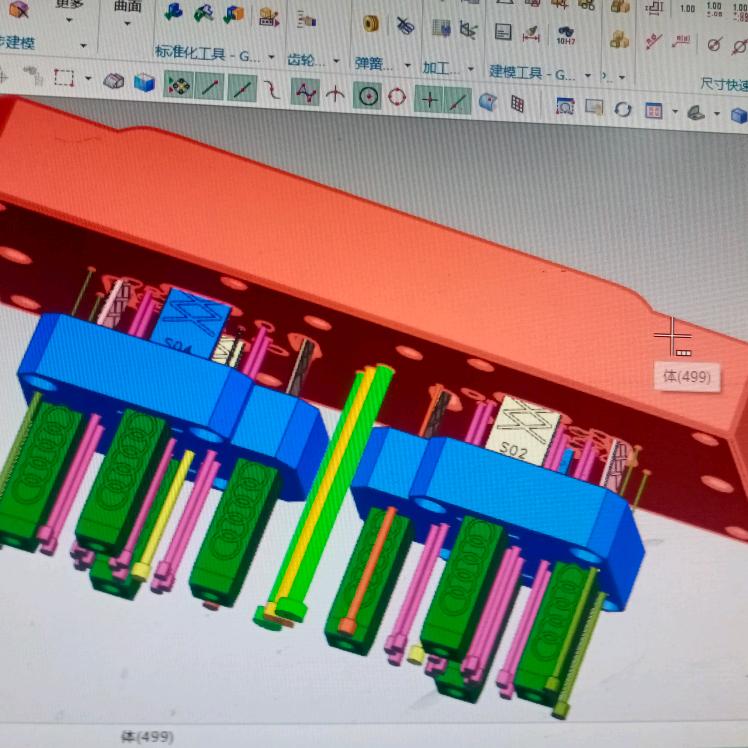Image resolution: width=748 pixels, height=748 pixels.
Task: Select the white S02 block in viewport
Action: [523, 431]
